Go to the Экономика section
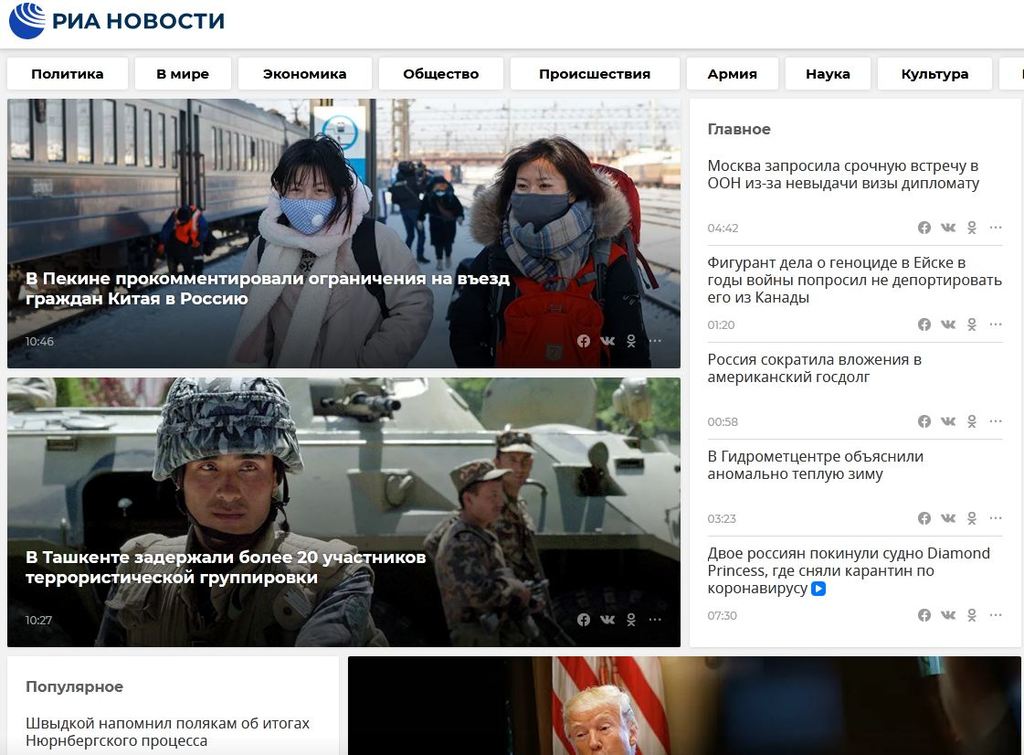Viewport: 1024px width, 755px height. (305, 74)
